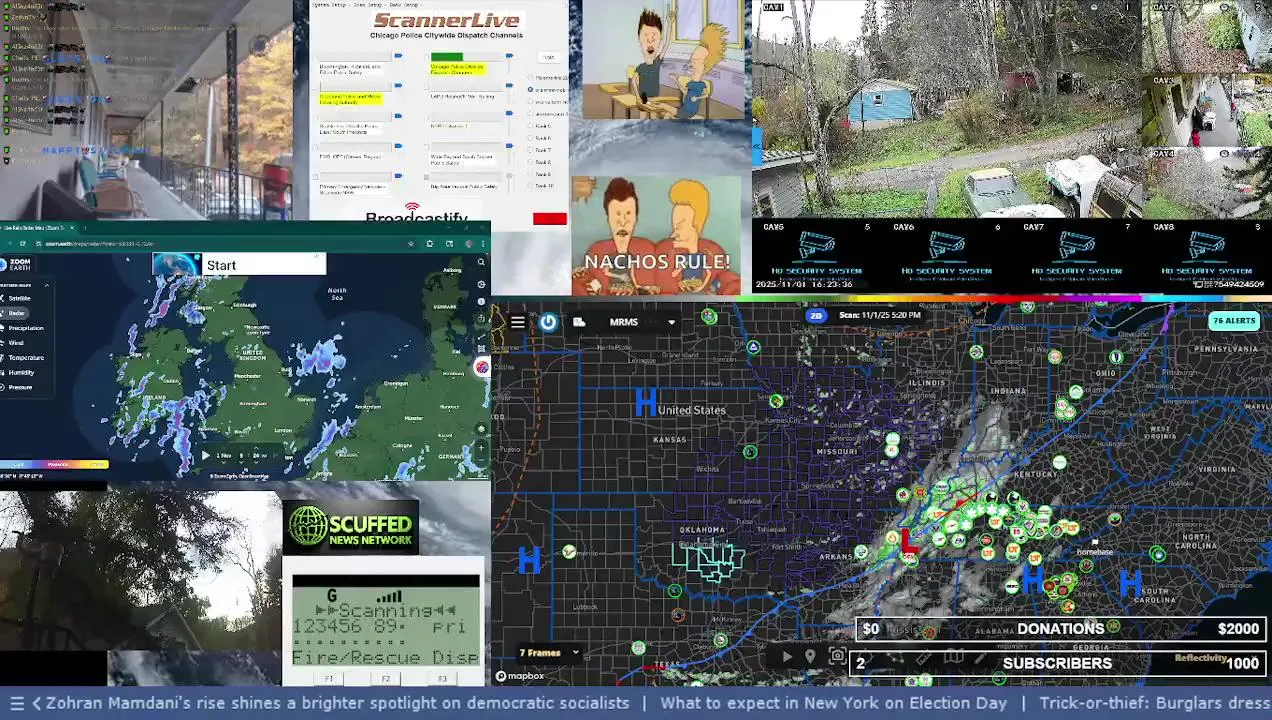
Task: Expand the 7 Frames dropdown
Action: [549, 653]
